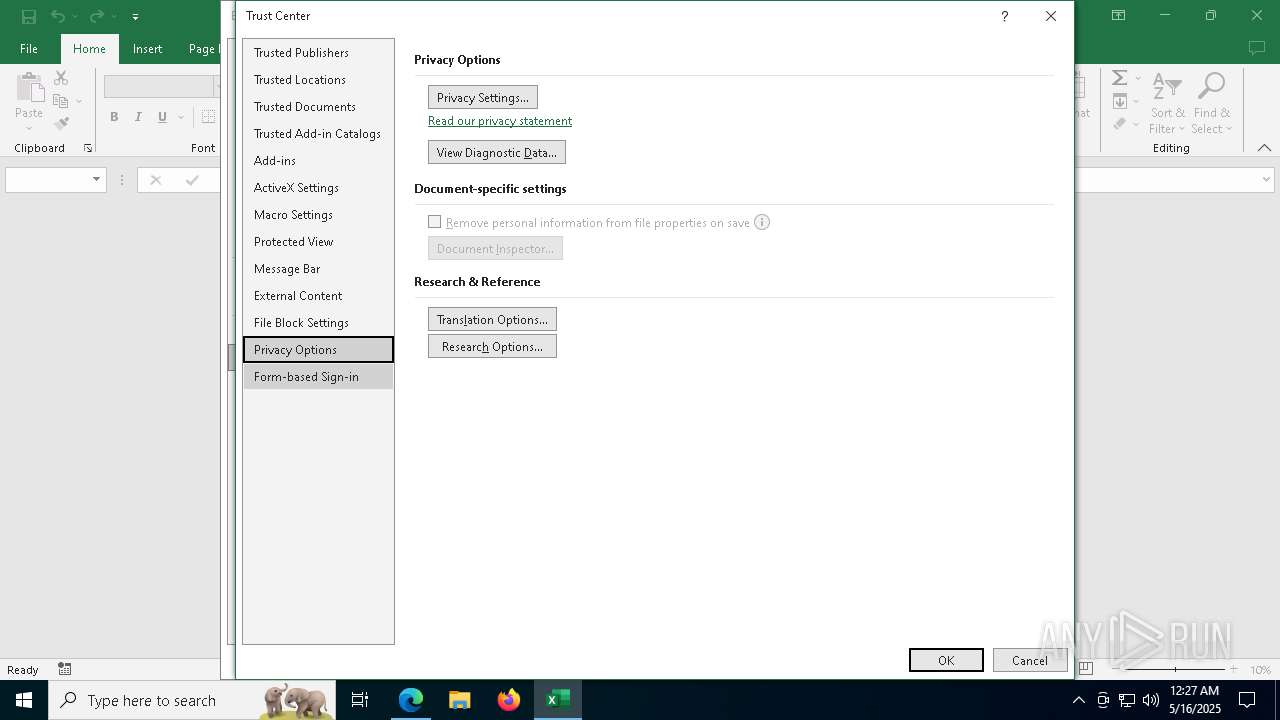The width and height of the screenshot is (1280, 720).
Task: Confirm the Trust Center with OK
Action: 946,660
